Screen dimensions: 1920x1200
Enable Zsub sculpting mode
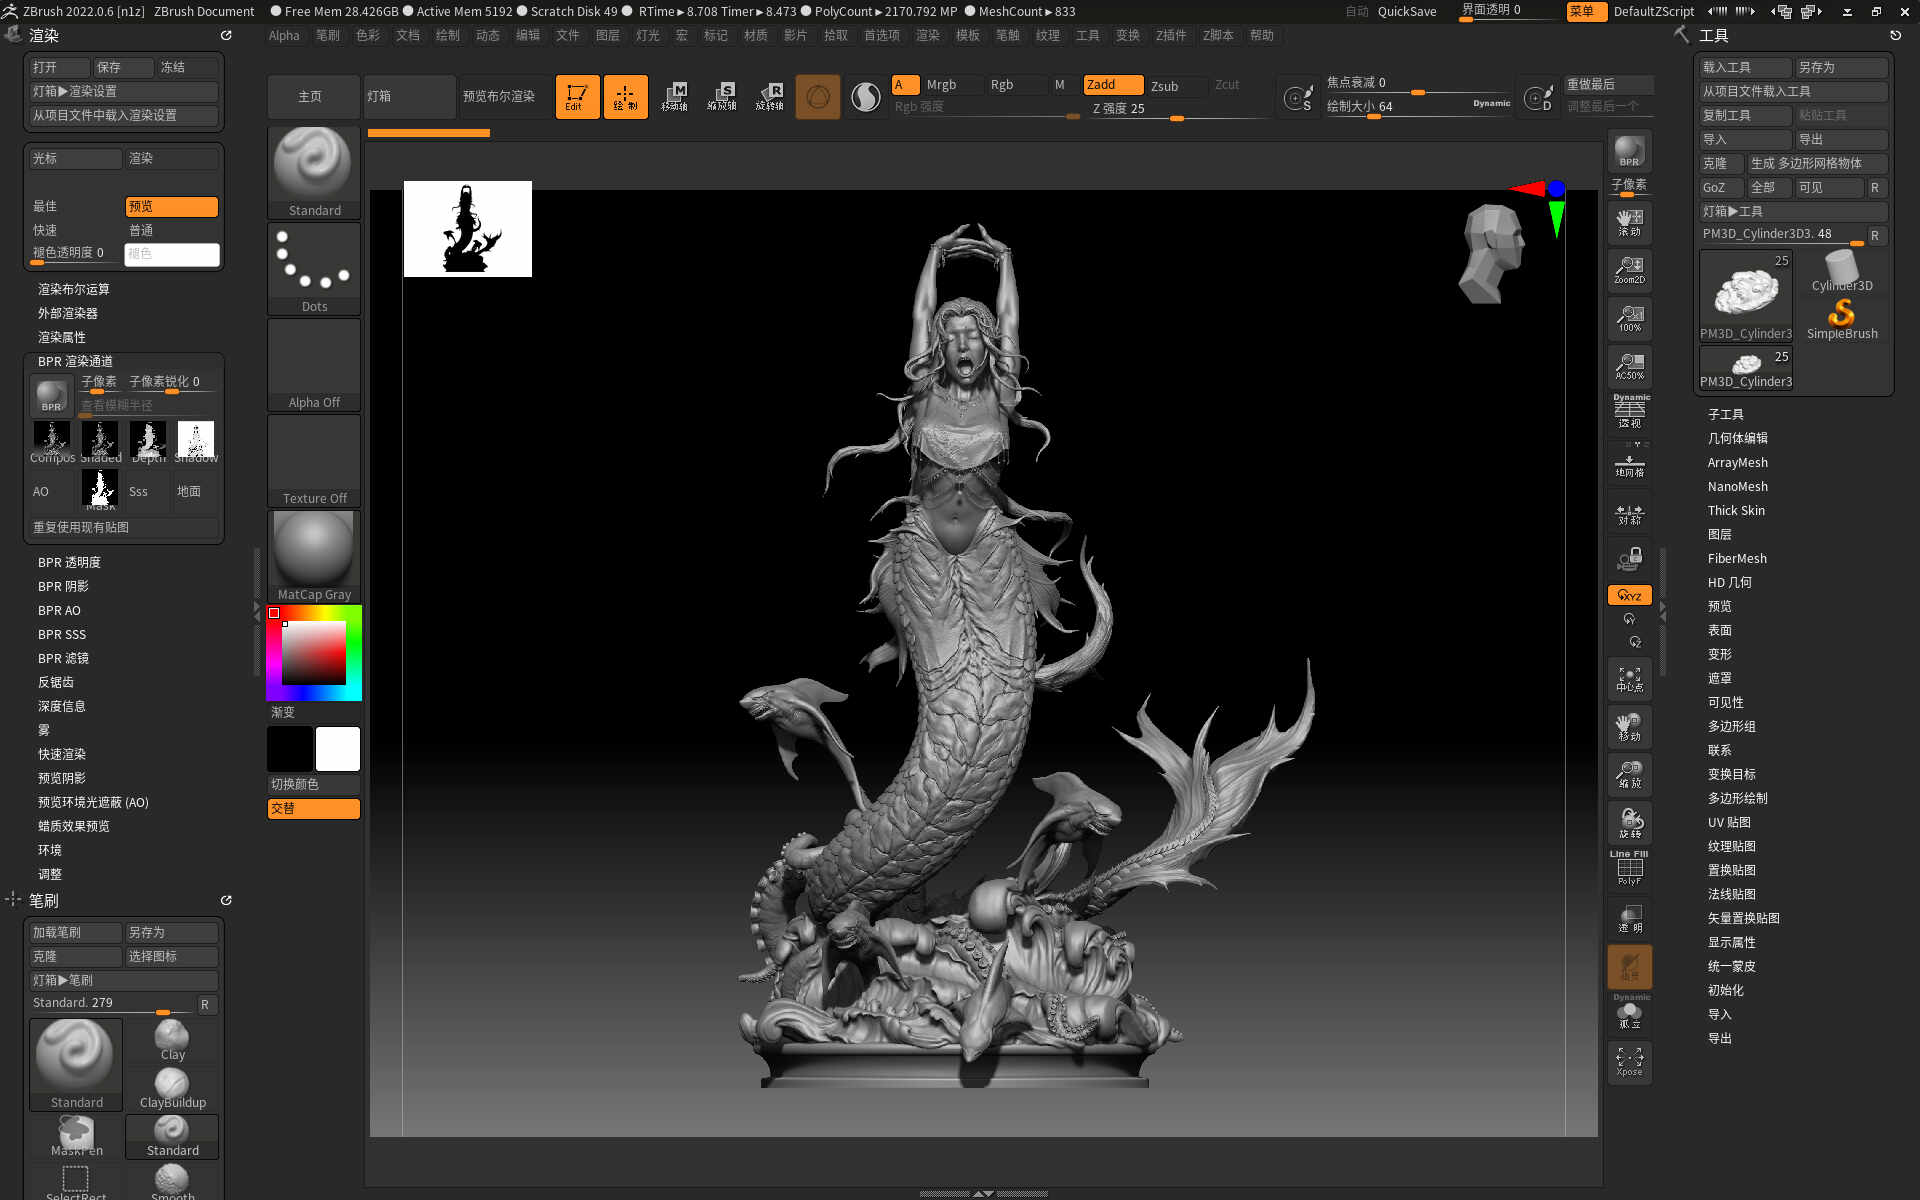click(x=1165, y=86)
